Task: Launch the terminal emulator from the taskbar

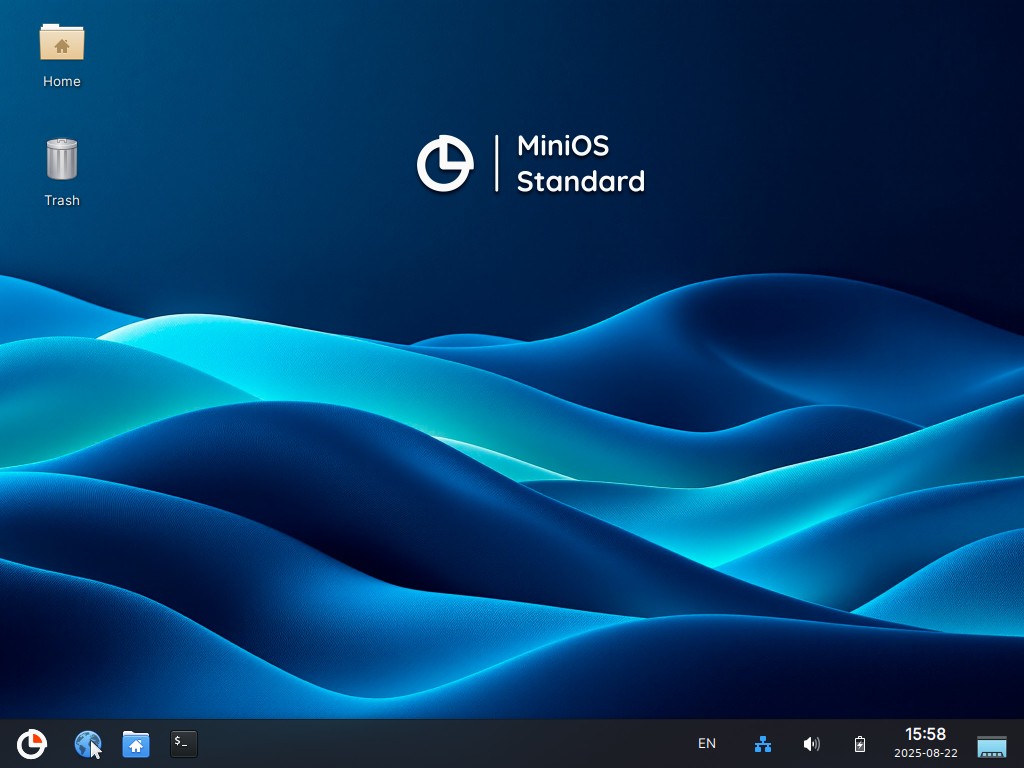Action: 184,744
